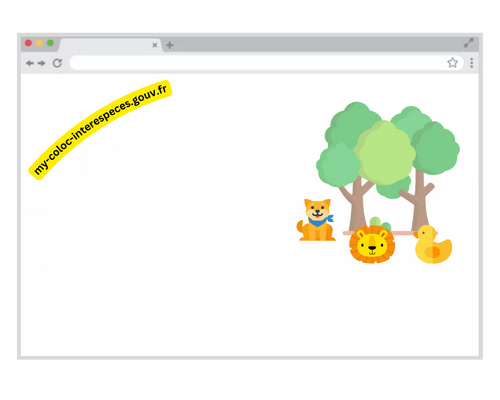
Task: Close the current tab
Action: coord(155,45)
